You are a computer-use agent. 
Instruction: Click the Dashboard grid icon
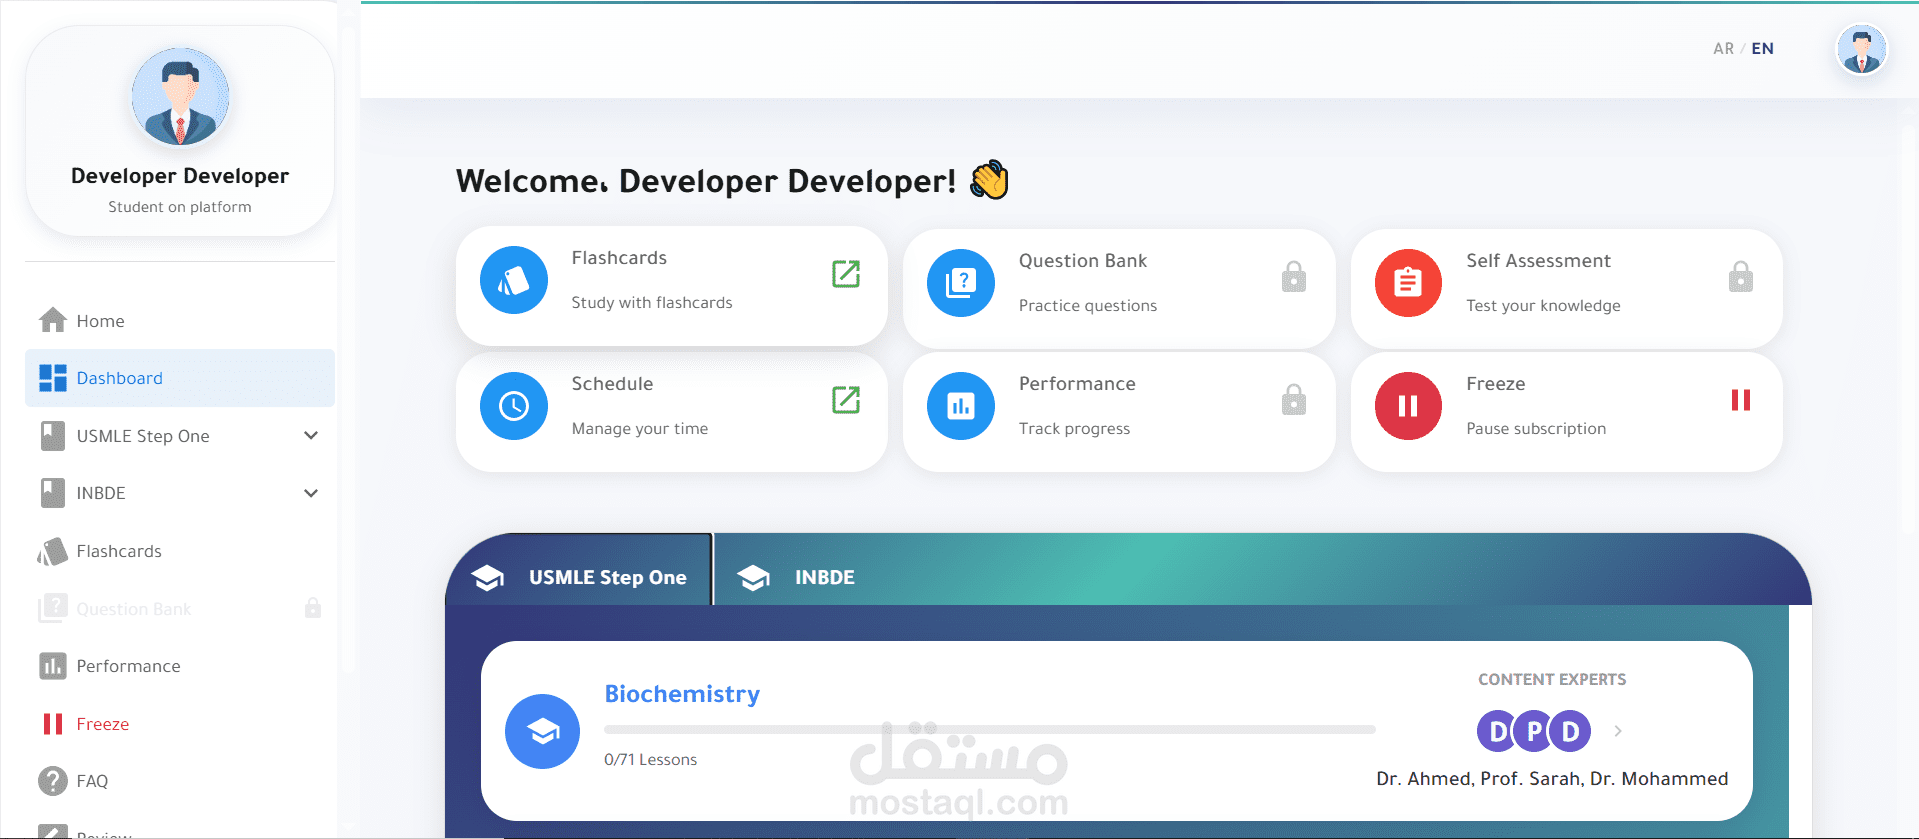point(53,378)
